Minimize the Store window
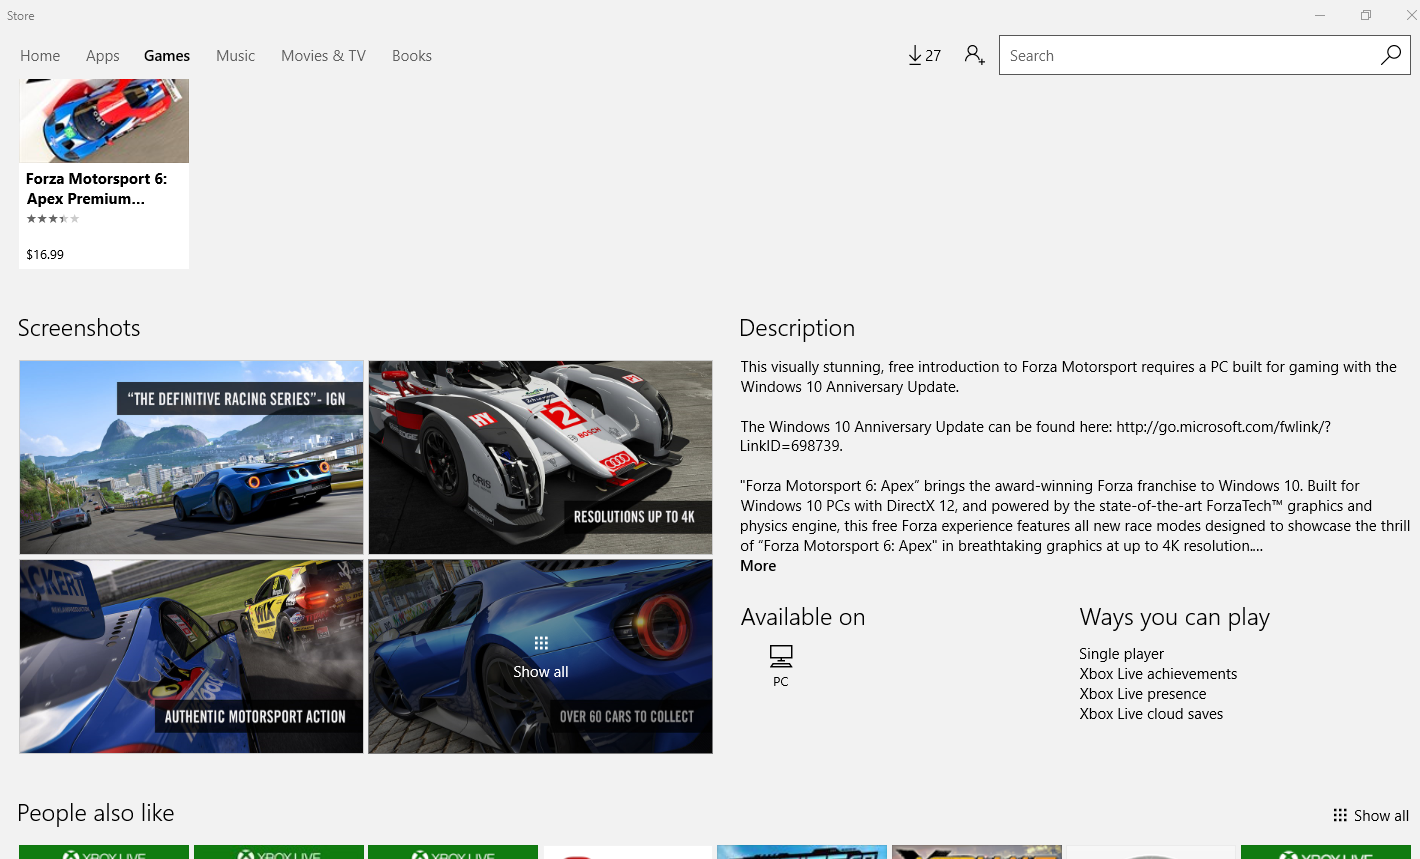Image resolution: width=1420 pixels, height=859 pixels. coord(1320,15)
